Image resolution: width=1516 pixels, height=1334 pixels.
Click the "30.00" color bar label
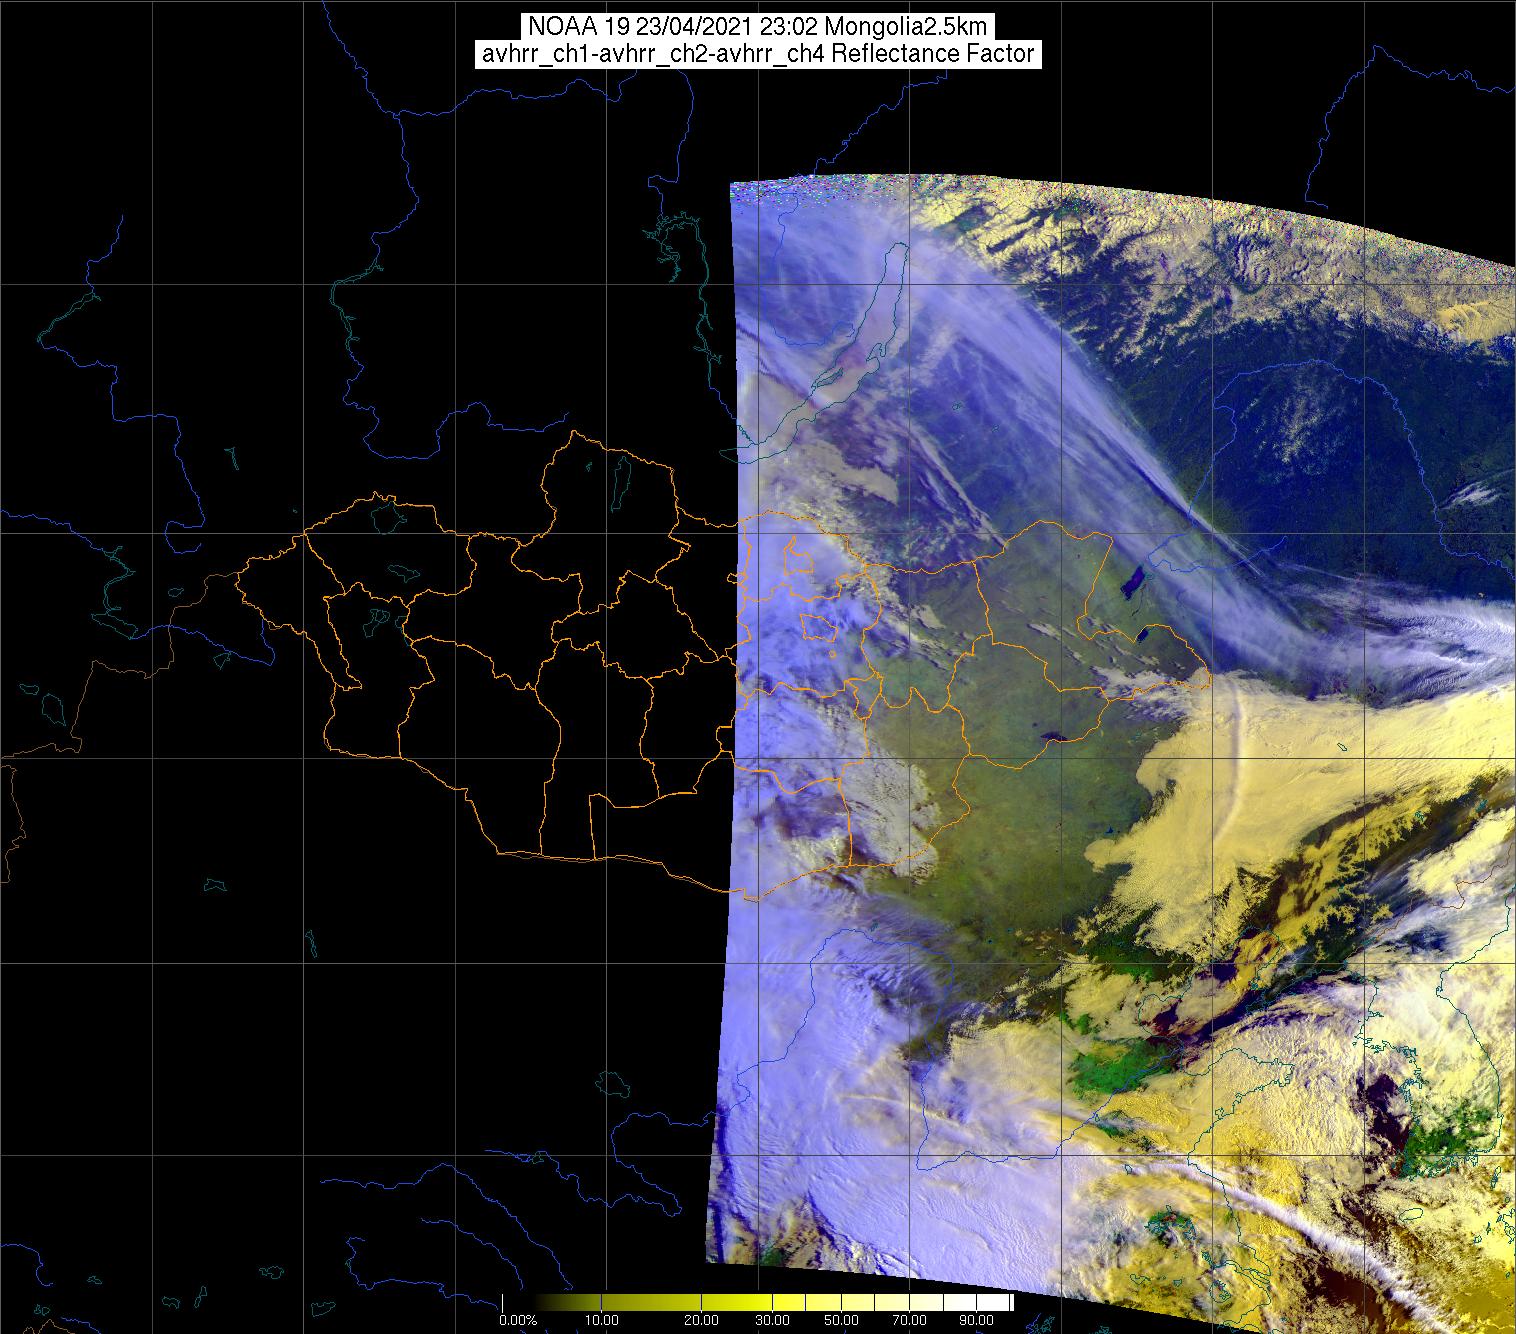tap(772, 1321)
